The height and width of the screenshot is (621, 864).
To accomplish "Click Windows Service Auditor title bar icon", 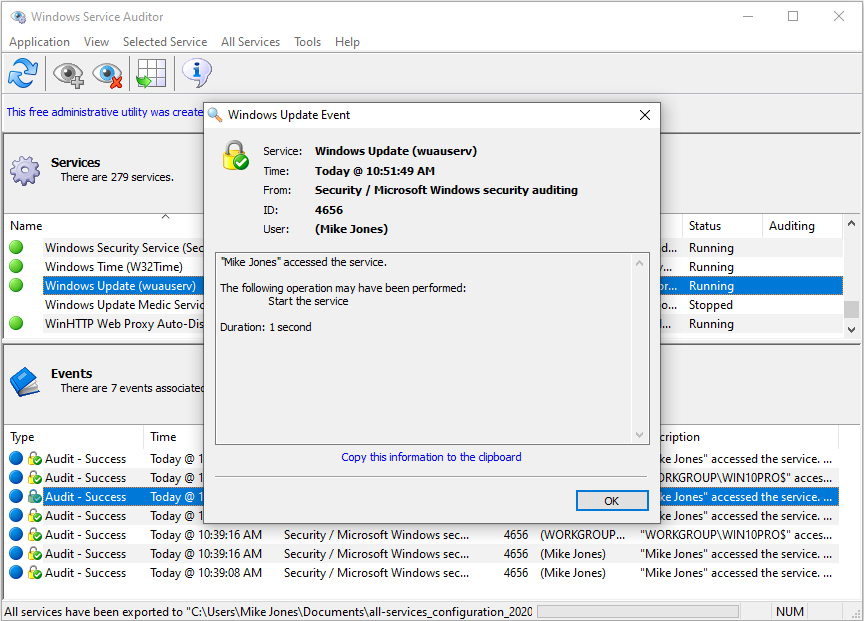I will tap(18, 17).
